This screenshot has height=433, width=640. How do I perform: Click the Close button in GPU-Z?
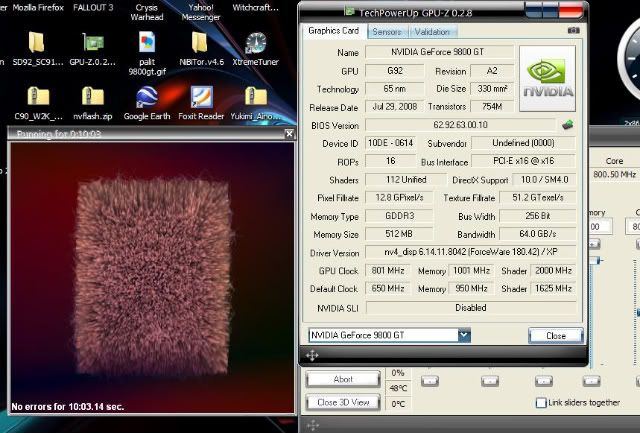coord(556,335)
